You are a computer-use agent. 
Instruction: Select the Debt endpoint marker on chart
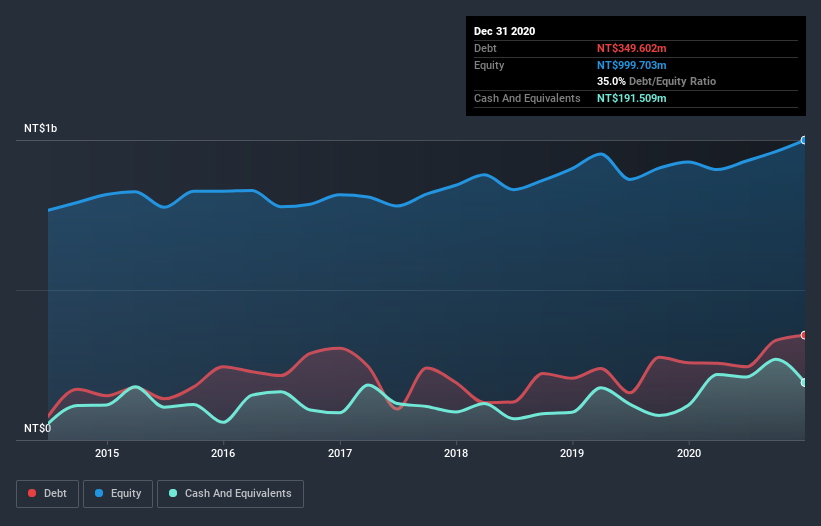[804, 335]
